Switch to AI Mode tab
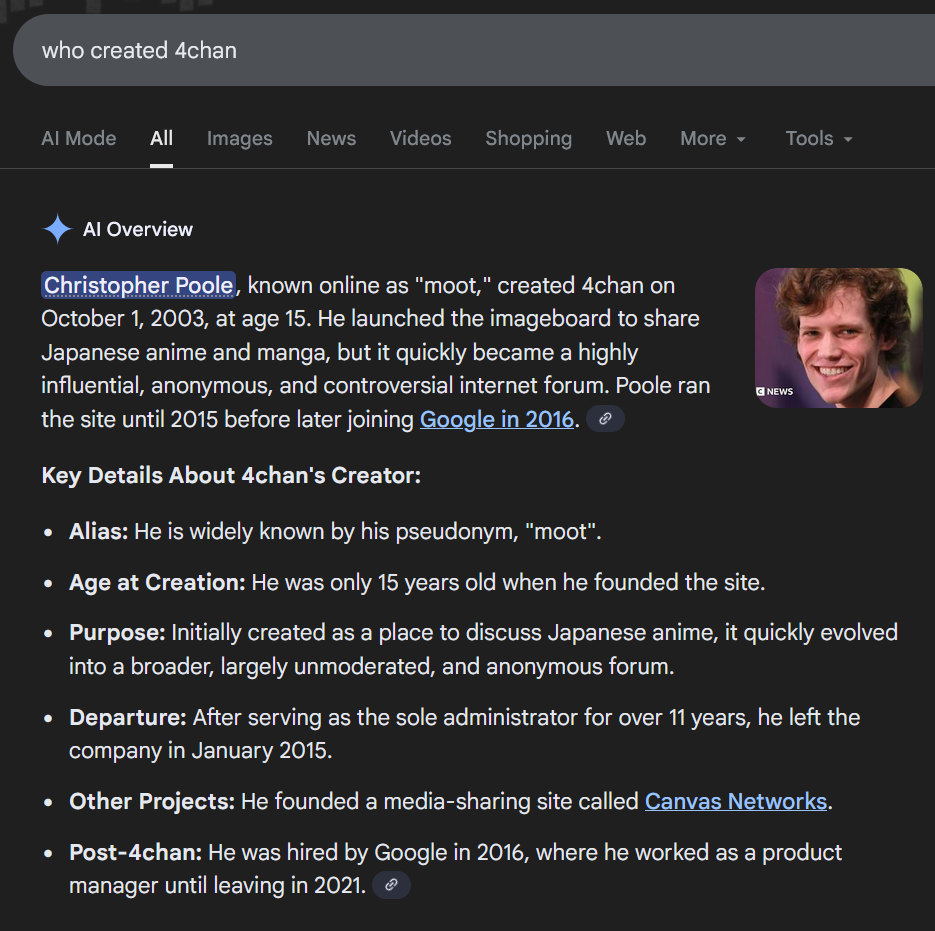Viewport: 935px width, 931px height. click(x=79, y=138)
